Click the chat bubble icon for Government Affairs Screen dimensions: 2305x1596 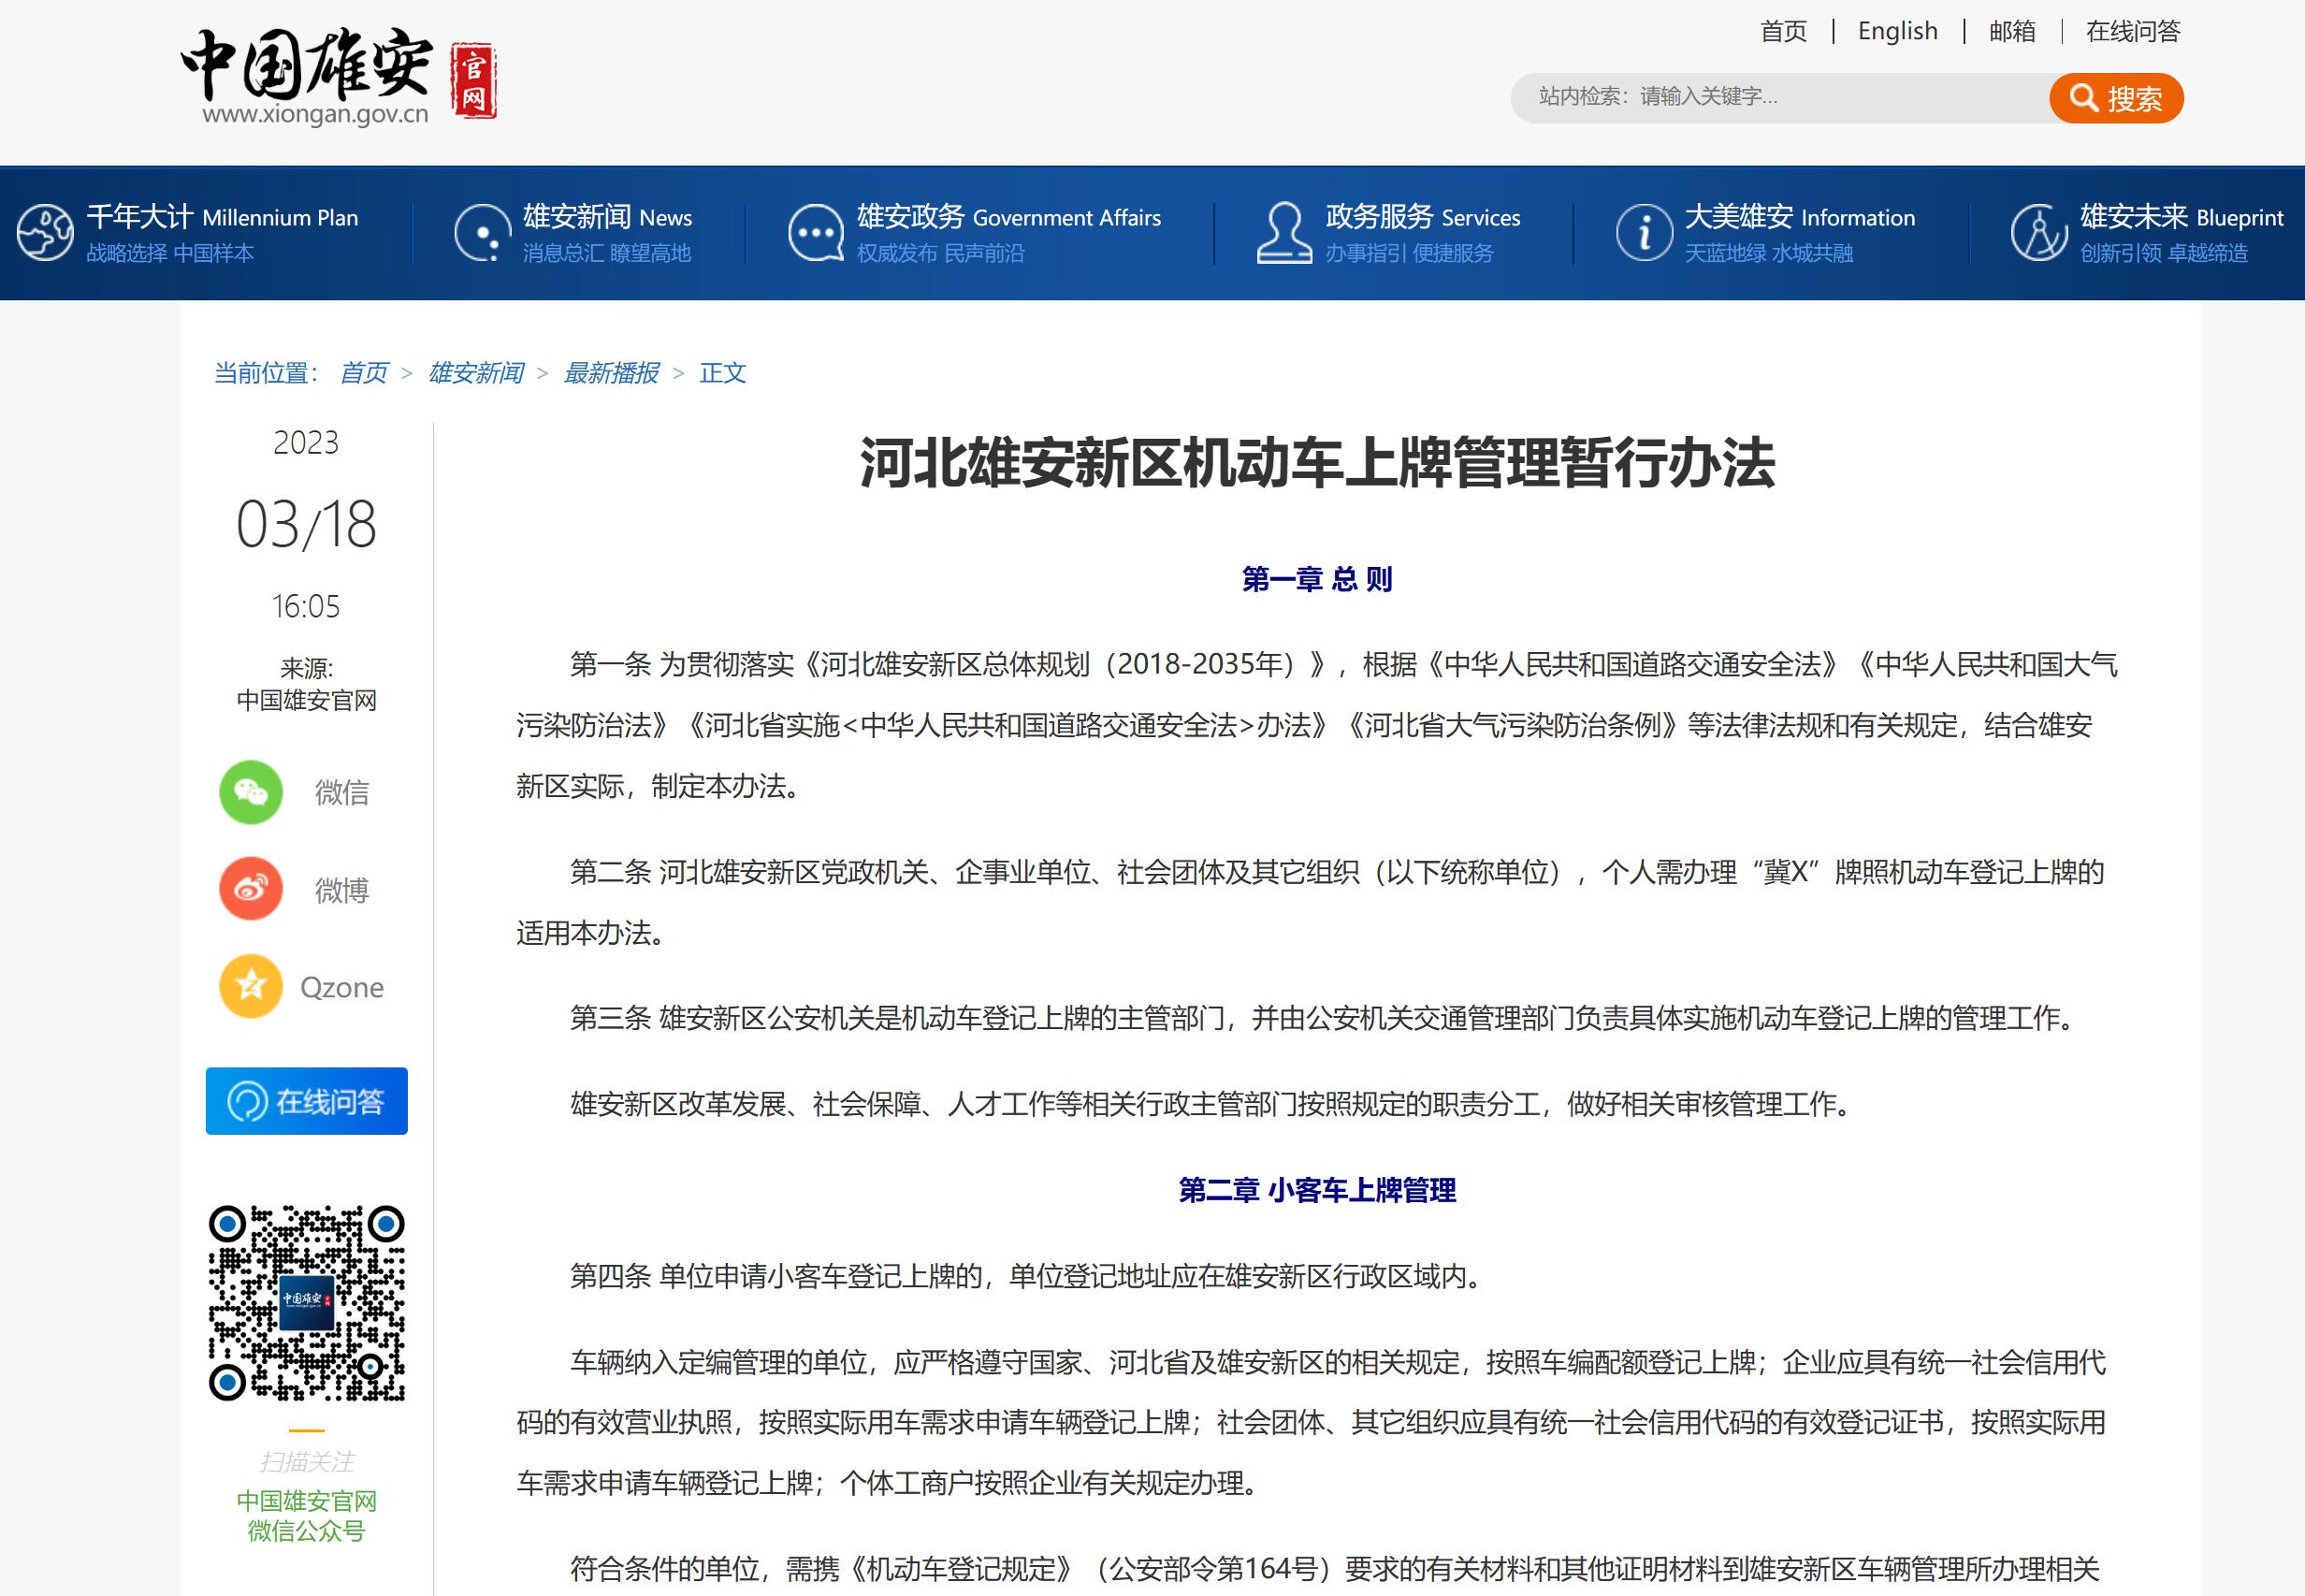coord(816,232)
